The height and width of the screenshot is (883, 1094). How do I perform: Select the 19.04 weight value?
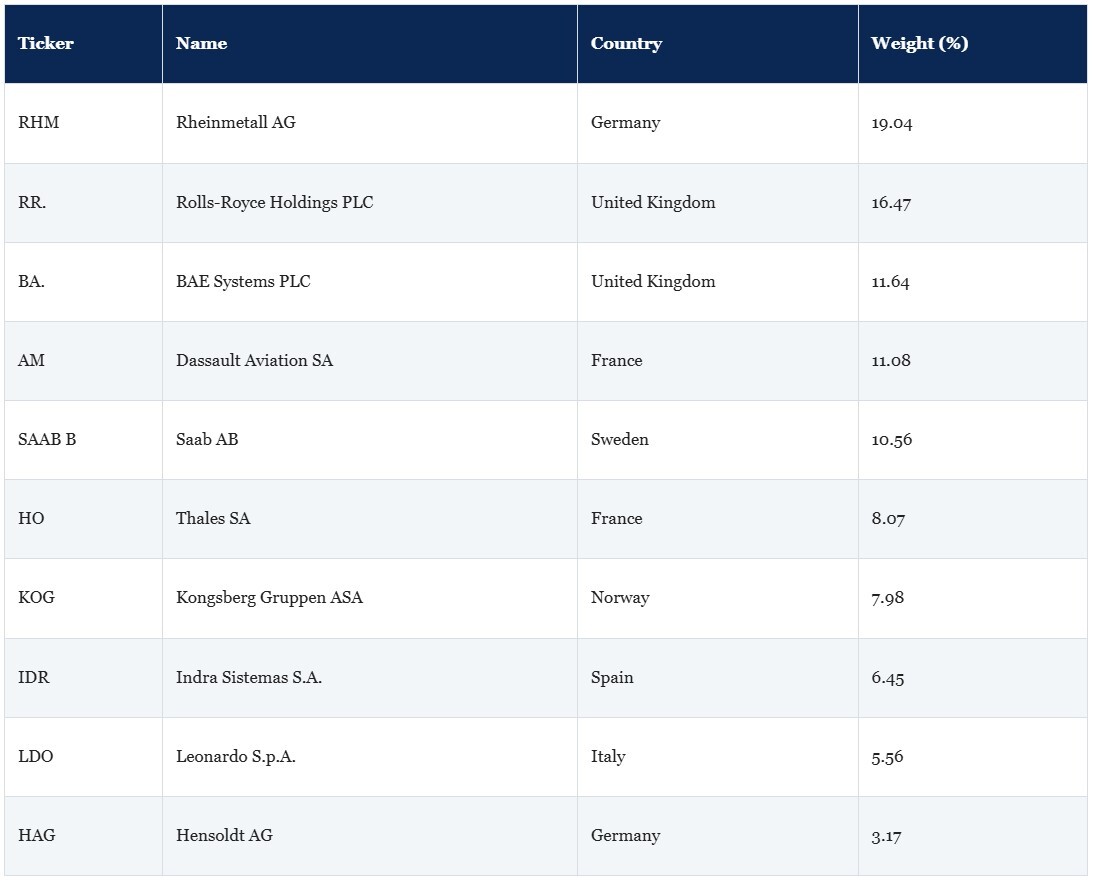point(892,123)
